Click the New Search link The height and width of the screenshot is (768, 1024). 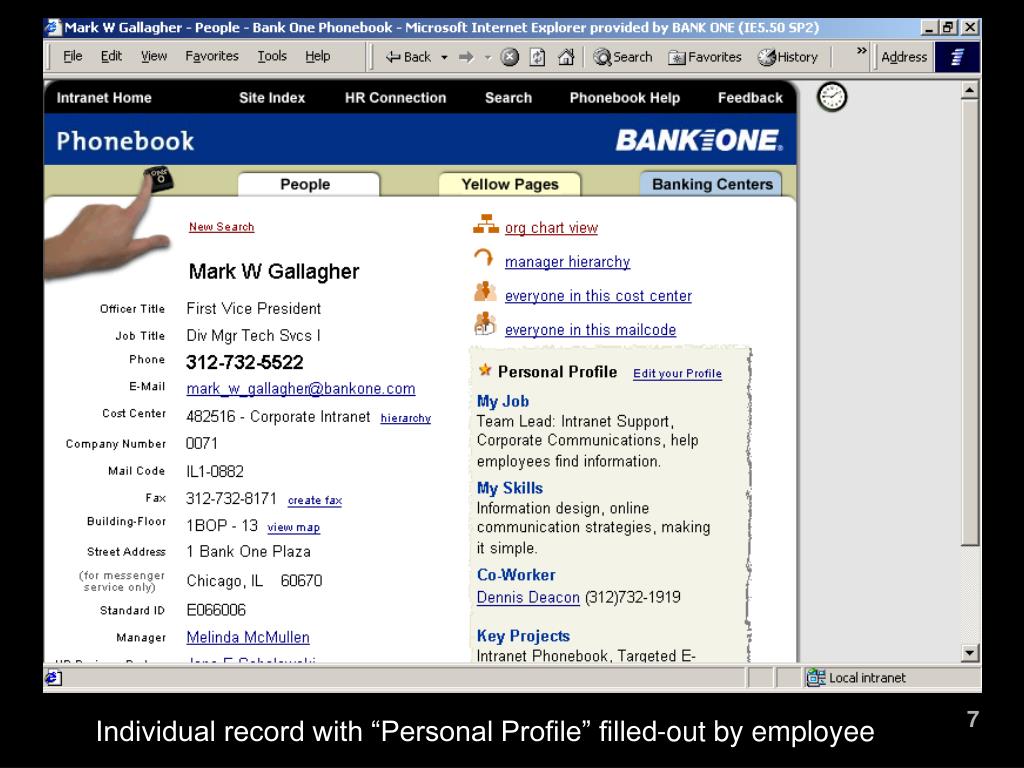point(221,227)
